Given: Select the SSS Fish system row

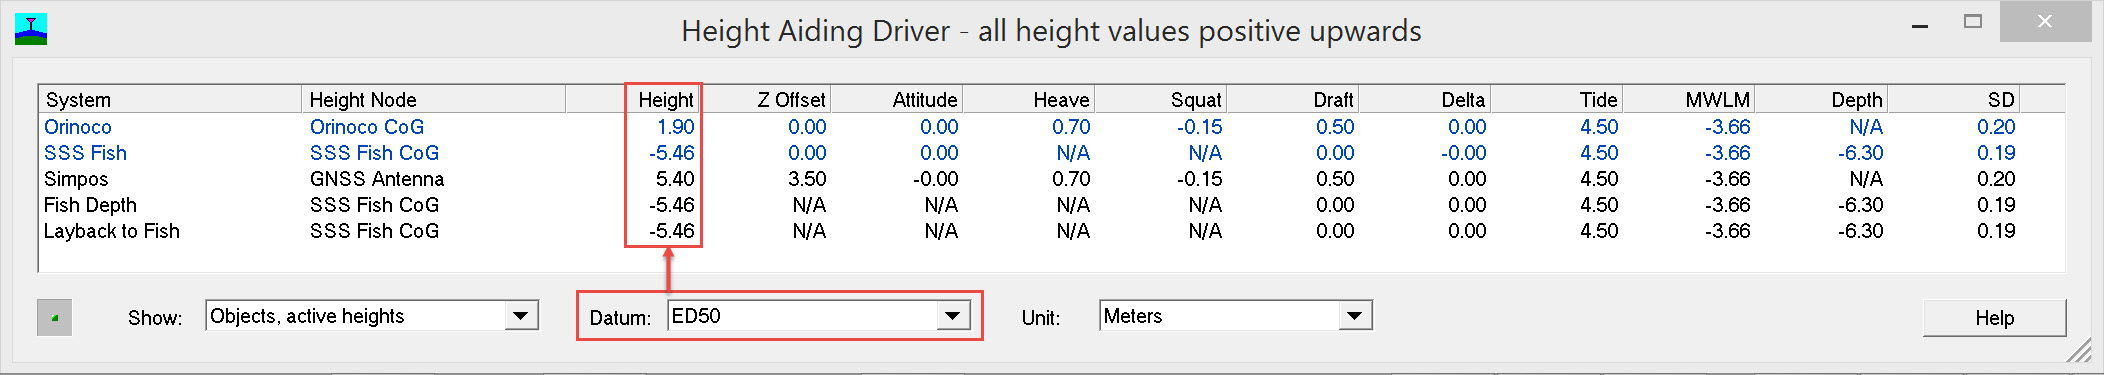Looking at the screenshot, I should 1051,153.
